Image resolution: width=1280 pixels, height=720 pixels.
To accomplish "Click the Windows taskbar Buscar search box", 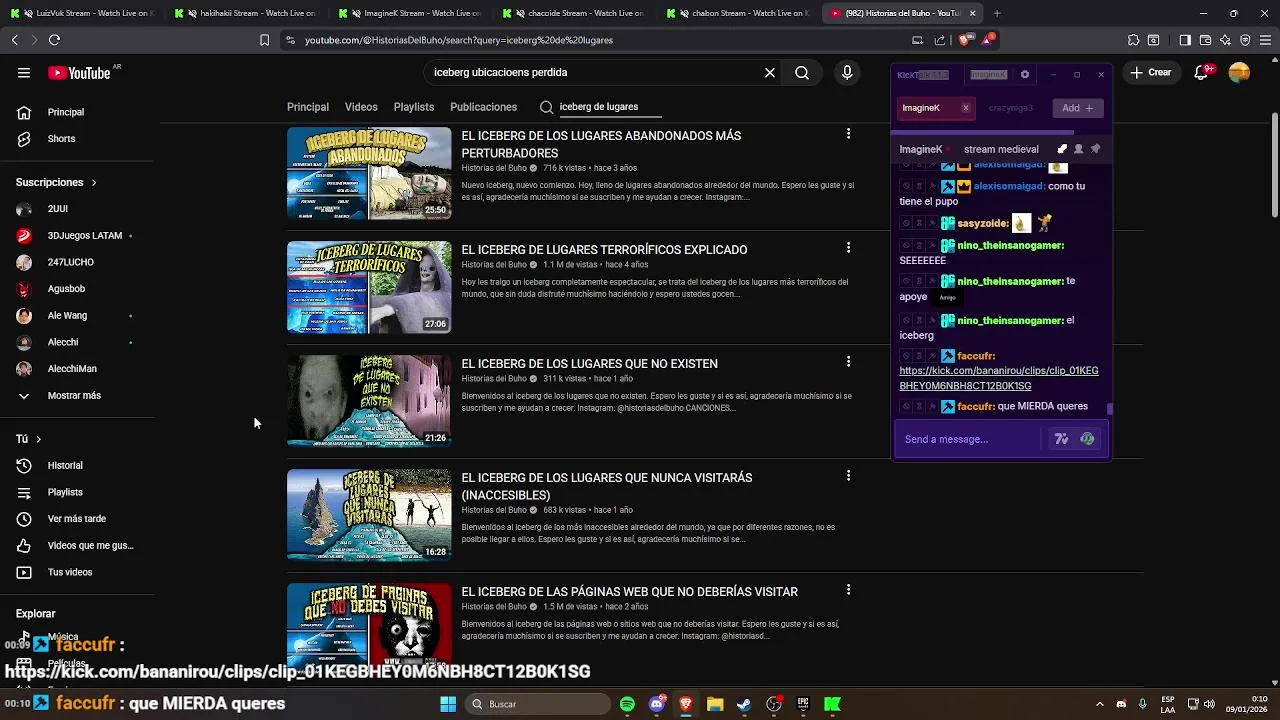I will pos(538,704).
